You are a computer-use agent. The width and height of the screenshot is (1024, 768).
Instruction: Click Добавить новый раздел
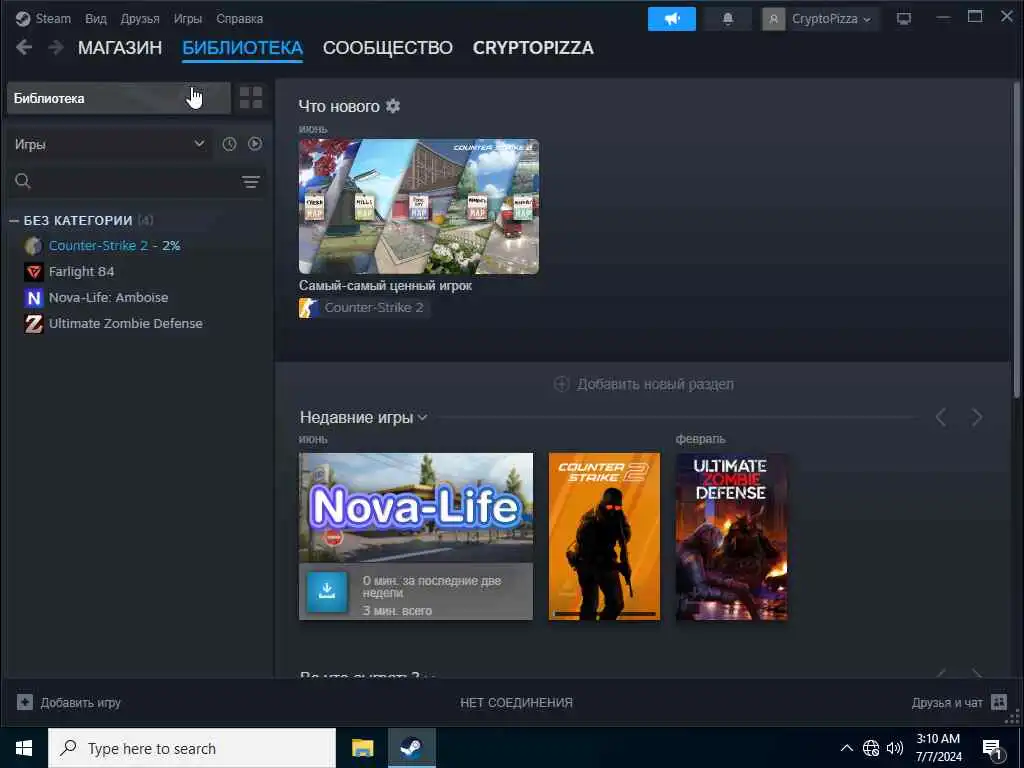tap(655, 384)
